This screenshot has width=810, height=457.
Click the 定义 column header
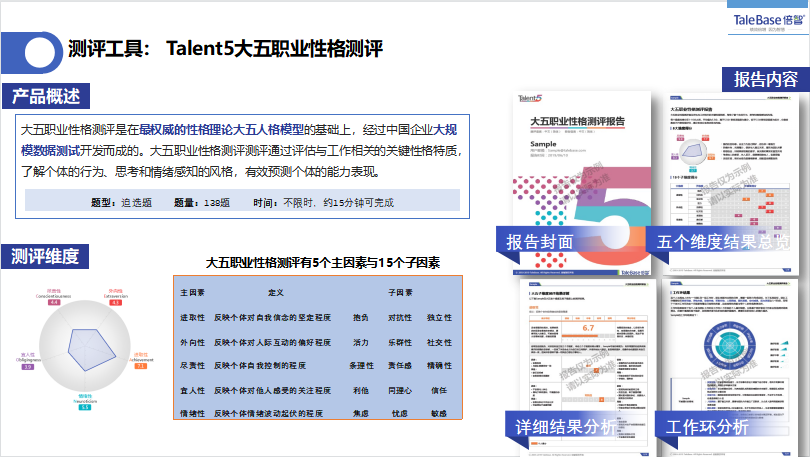click(276, 292)
